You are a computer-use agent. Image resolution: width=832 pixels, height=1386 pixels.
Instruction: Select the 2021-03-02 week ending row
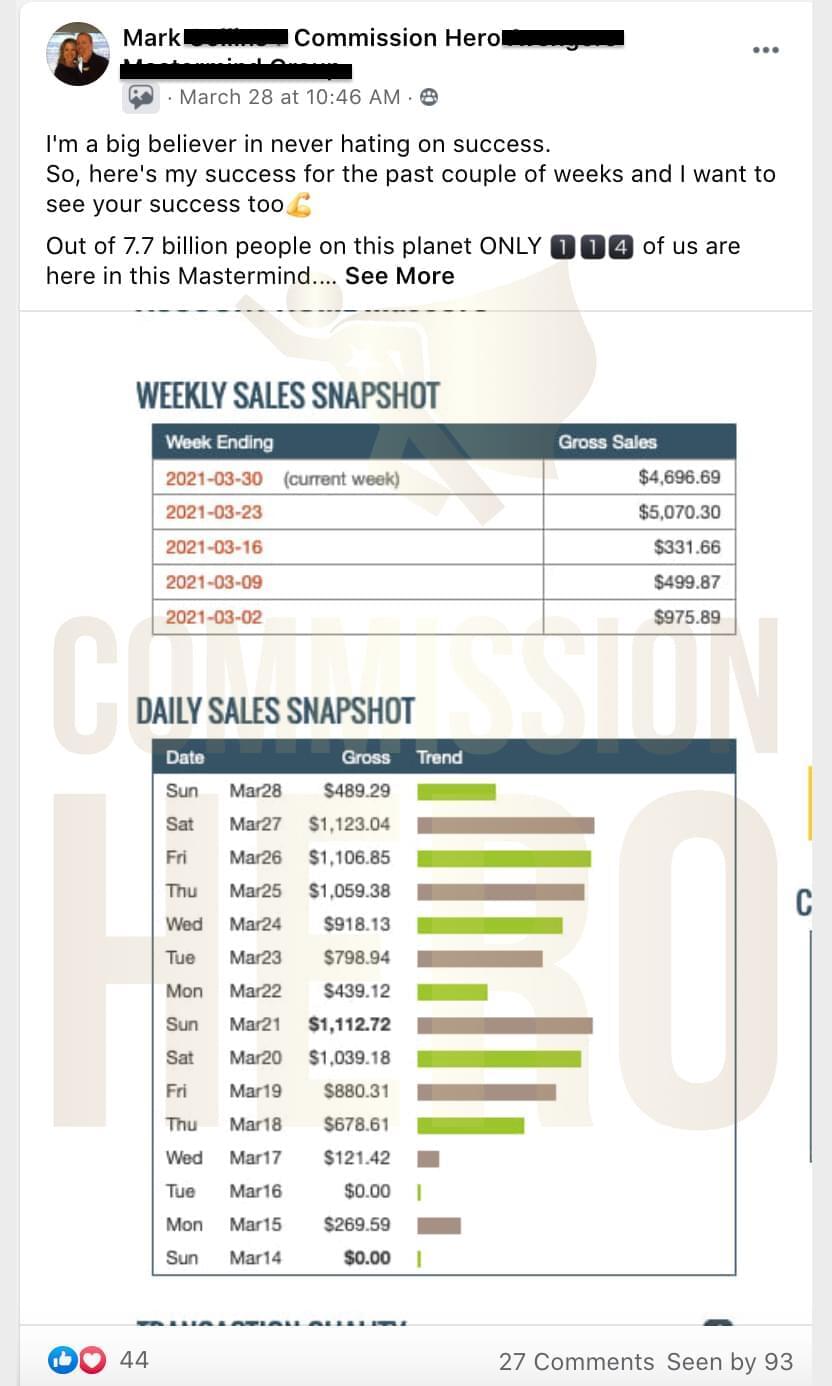(x=444, y=617)
